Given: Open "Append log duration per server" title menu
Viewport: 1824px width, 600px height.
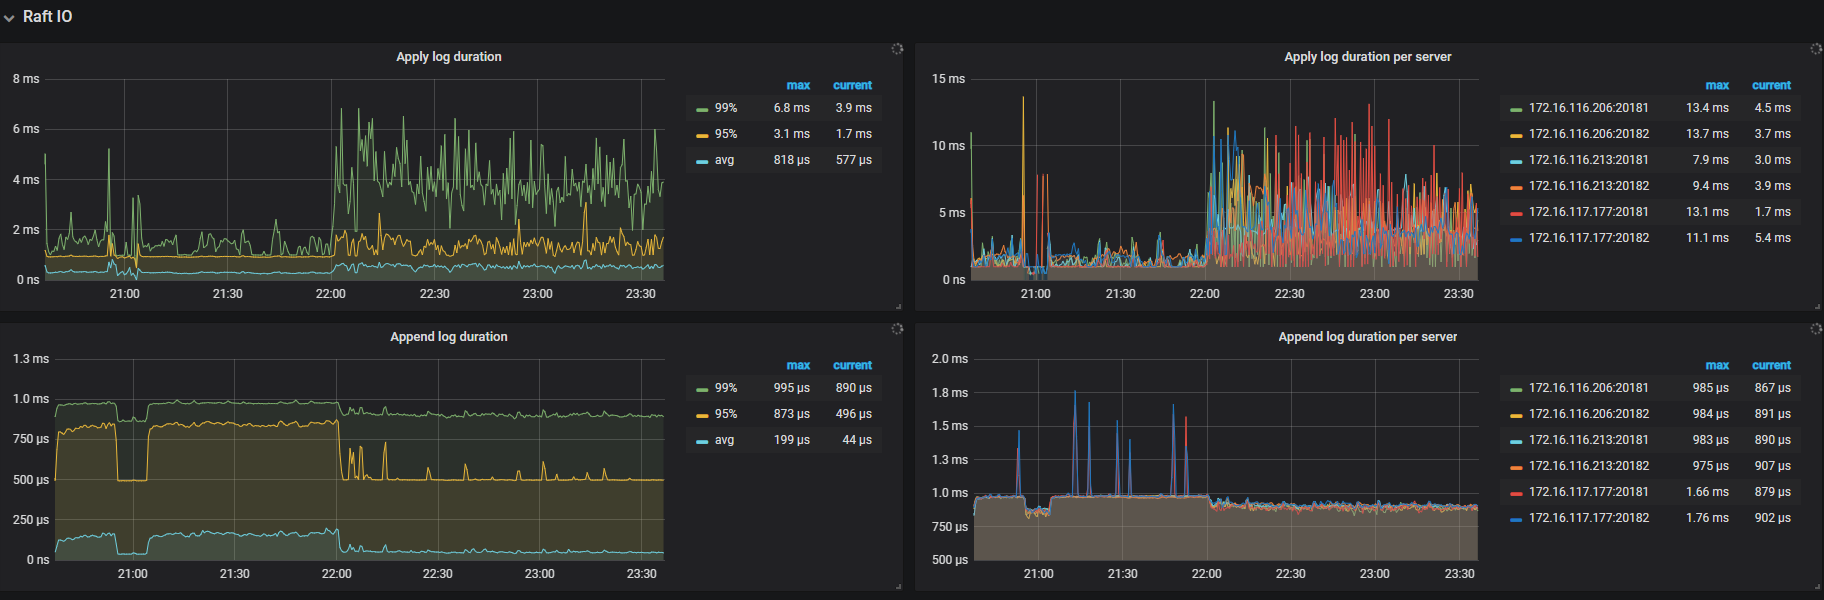Looking at the screenshot, I should click(1367, 337).
